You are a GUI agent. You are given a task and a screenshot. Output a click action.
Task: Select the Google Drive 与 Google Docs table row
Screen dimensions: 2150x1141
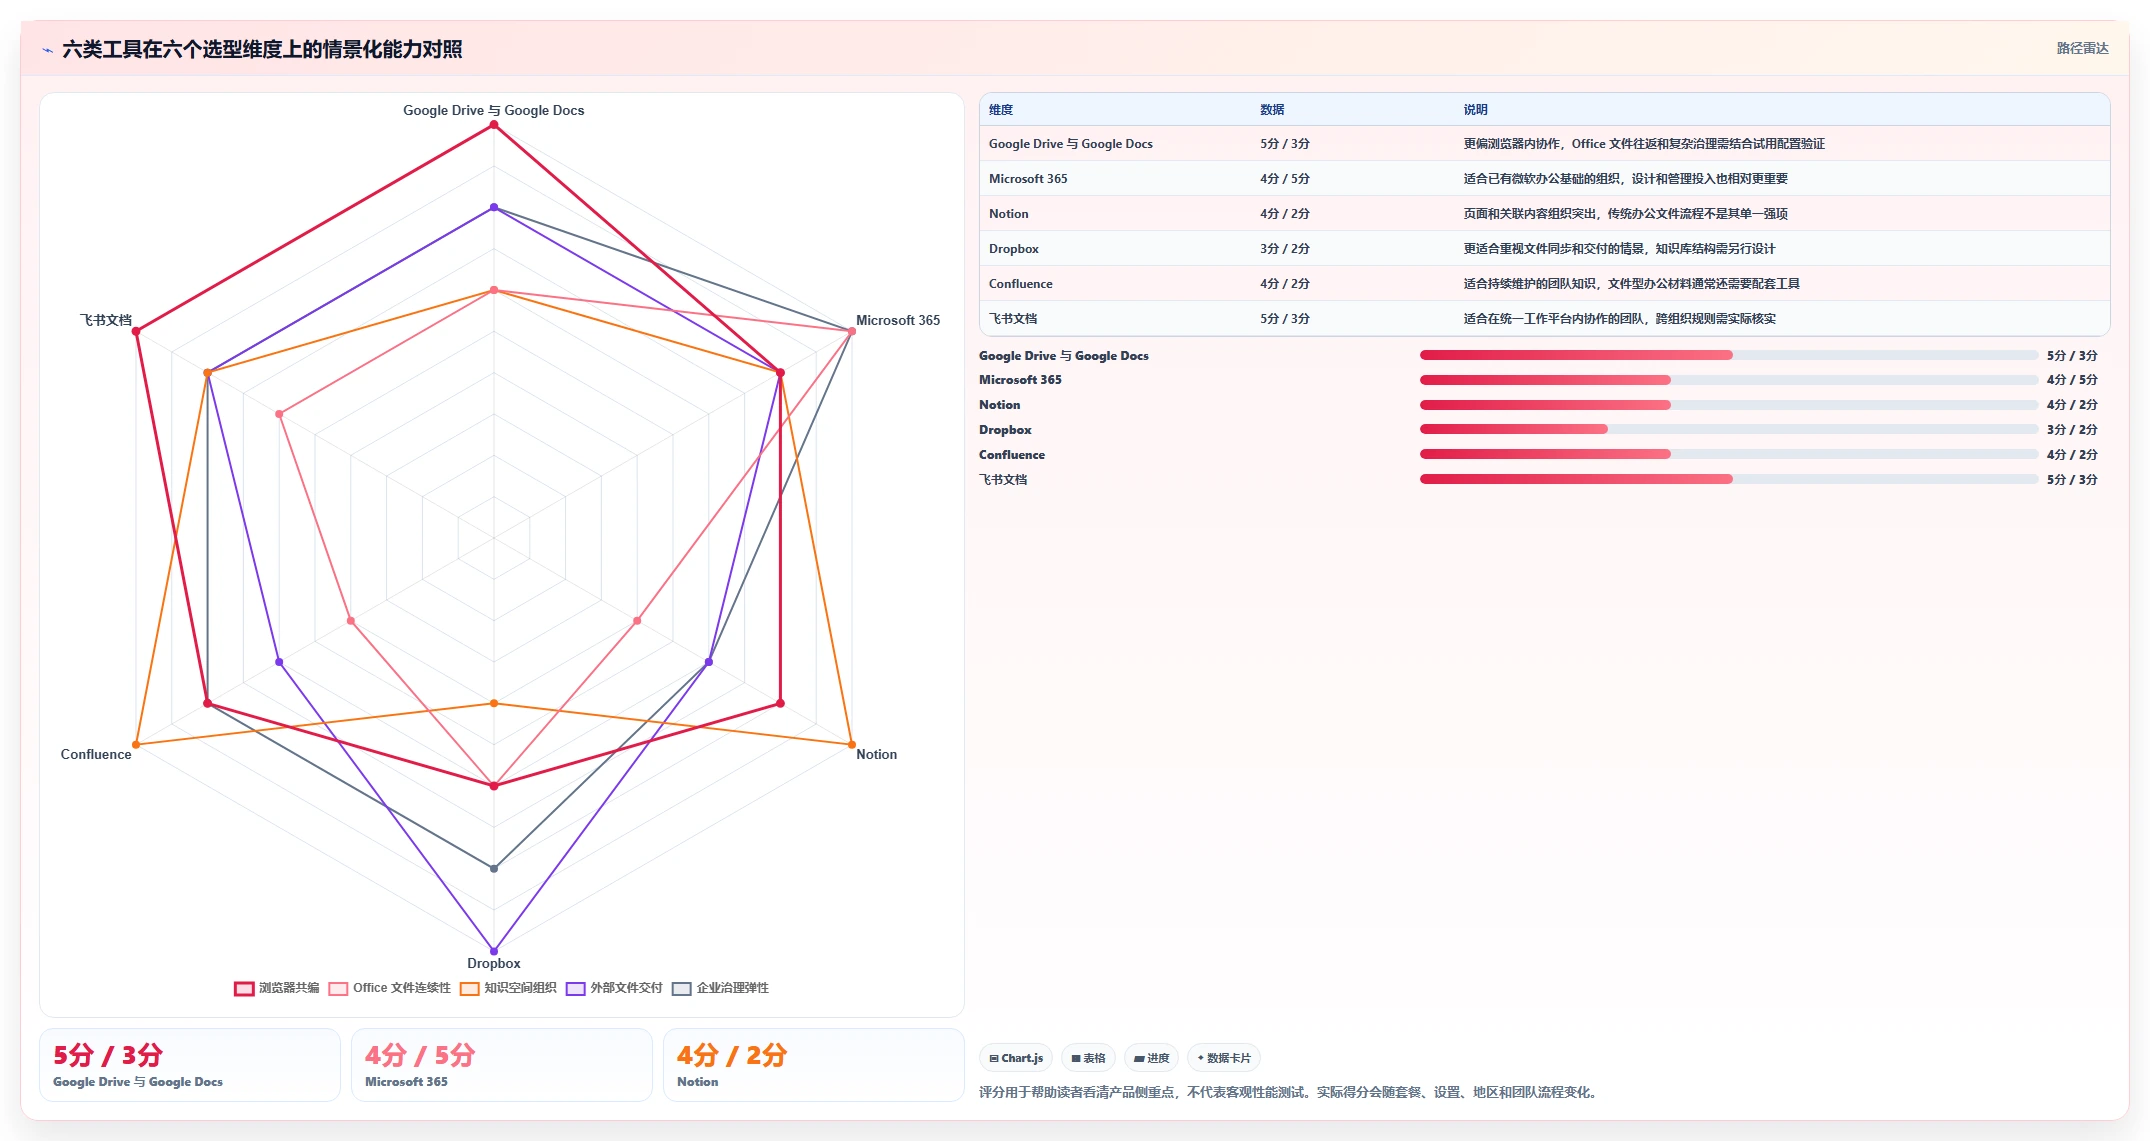pos(1545,144)
